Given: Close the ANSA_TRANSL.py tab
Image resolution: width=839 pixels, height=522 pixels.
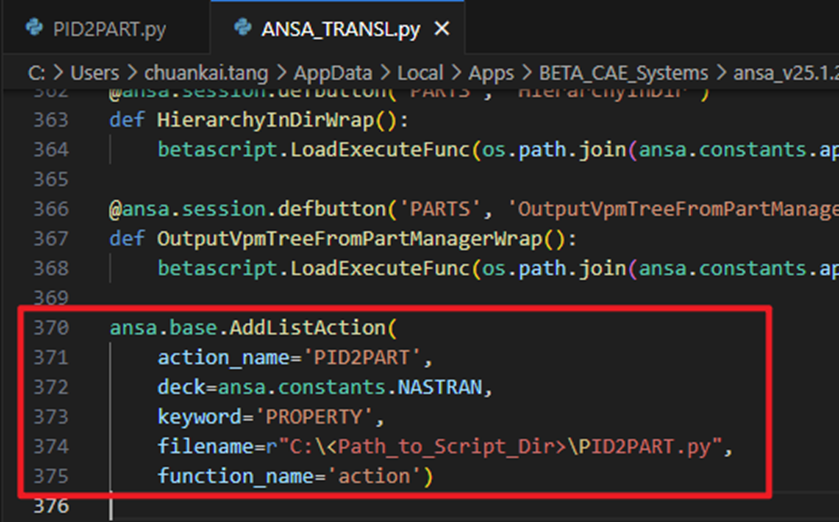Looking at the screenshot, I should (x=442, y=29).
